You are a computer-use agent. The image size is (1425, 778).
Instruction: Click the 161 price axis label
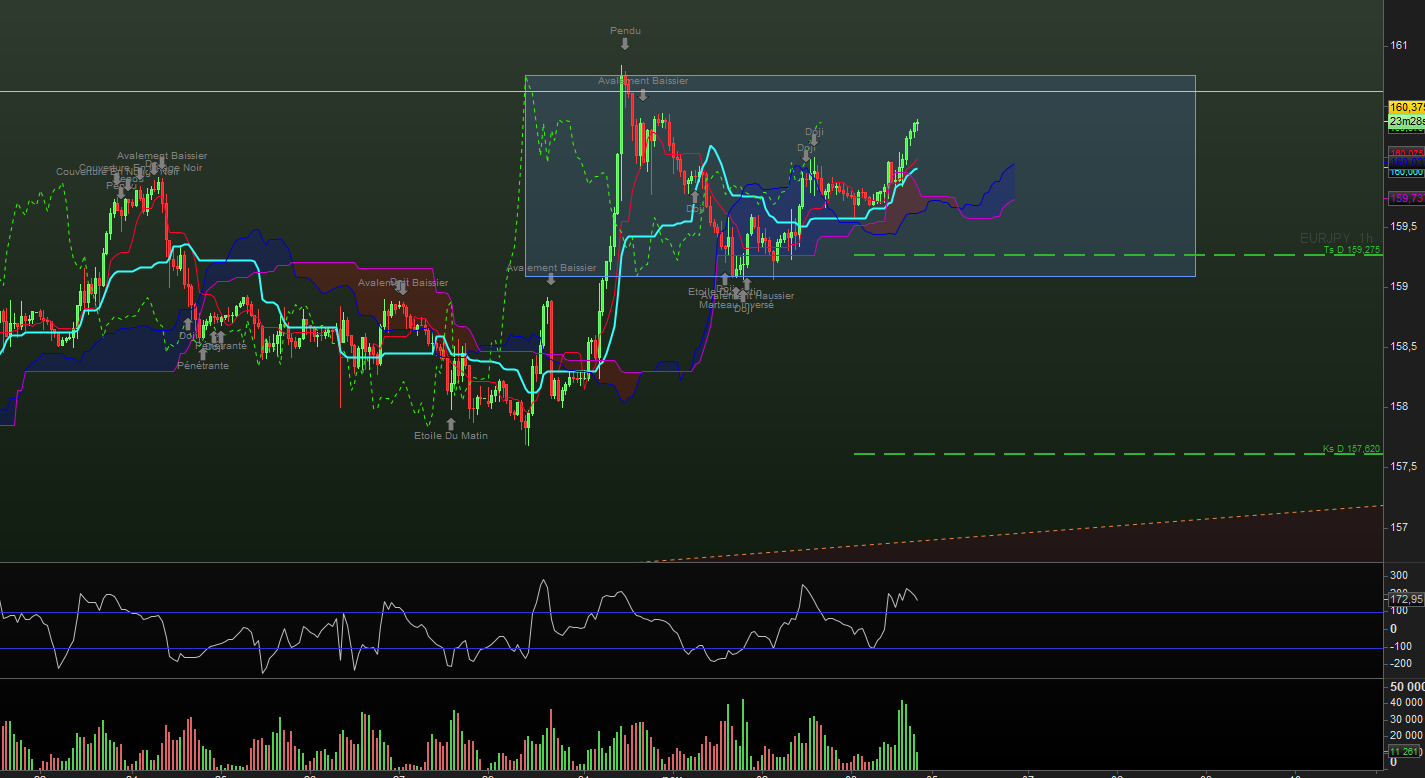(x=1397, y=45)
